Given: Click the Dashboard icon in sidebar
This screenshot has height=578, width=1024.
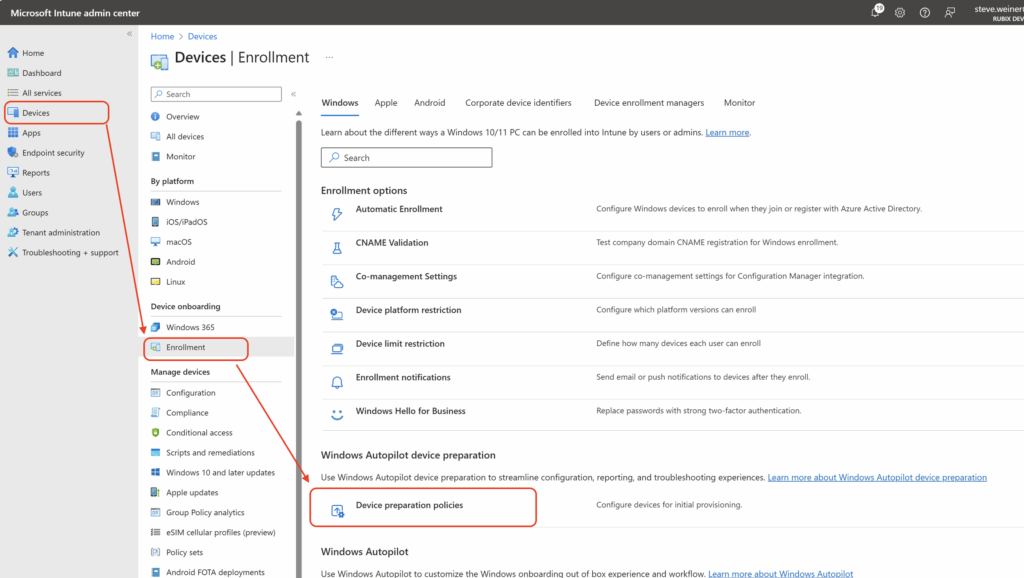Looking at the screenshot, I should [13, 72].
